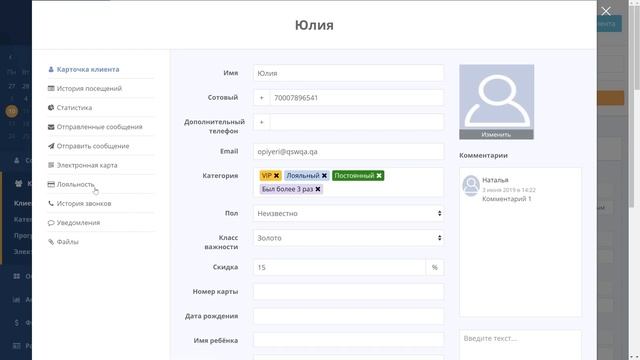640x360 pixels.
Task: Click the icon beside Электронная карта
Action: point(51,165)
